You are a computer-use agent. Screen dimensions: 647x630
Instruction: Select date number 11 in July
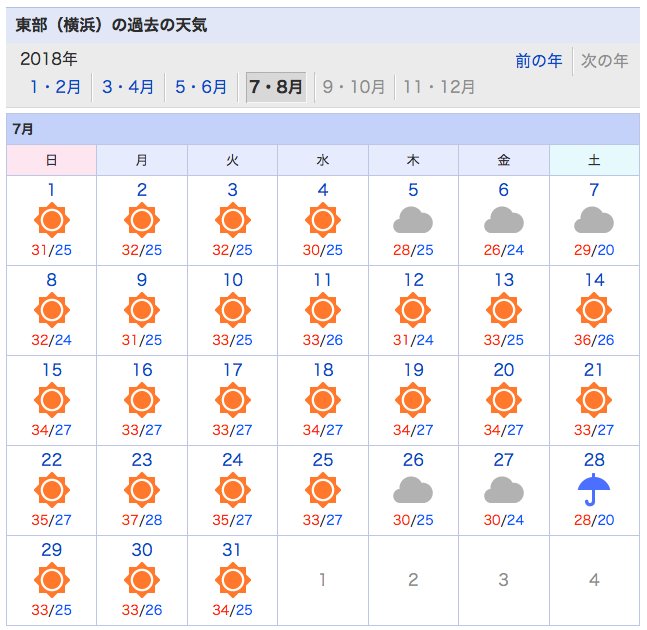(323, 280)
